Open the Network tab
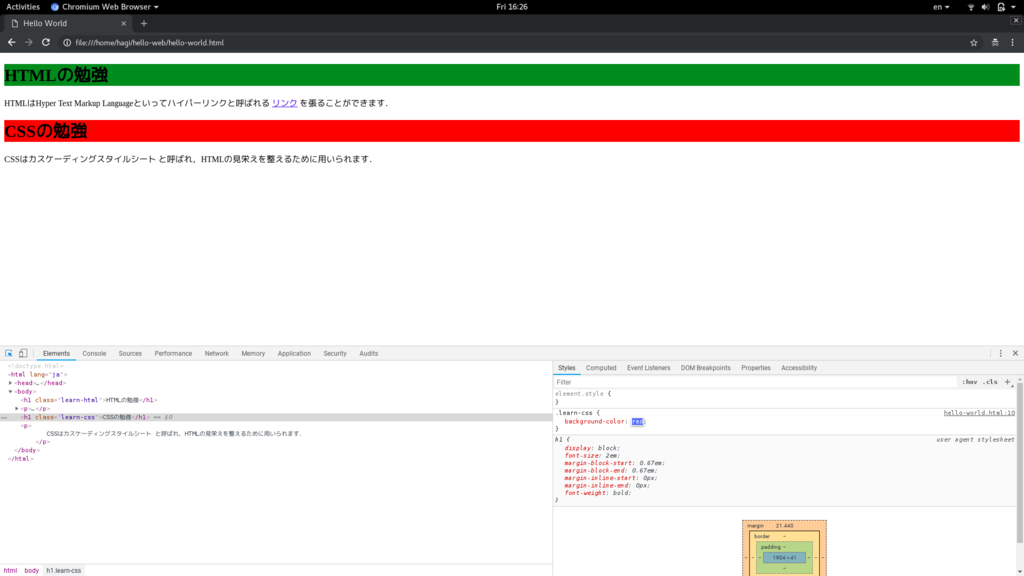 pyautogui.click(x=217, y=353)
